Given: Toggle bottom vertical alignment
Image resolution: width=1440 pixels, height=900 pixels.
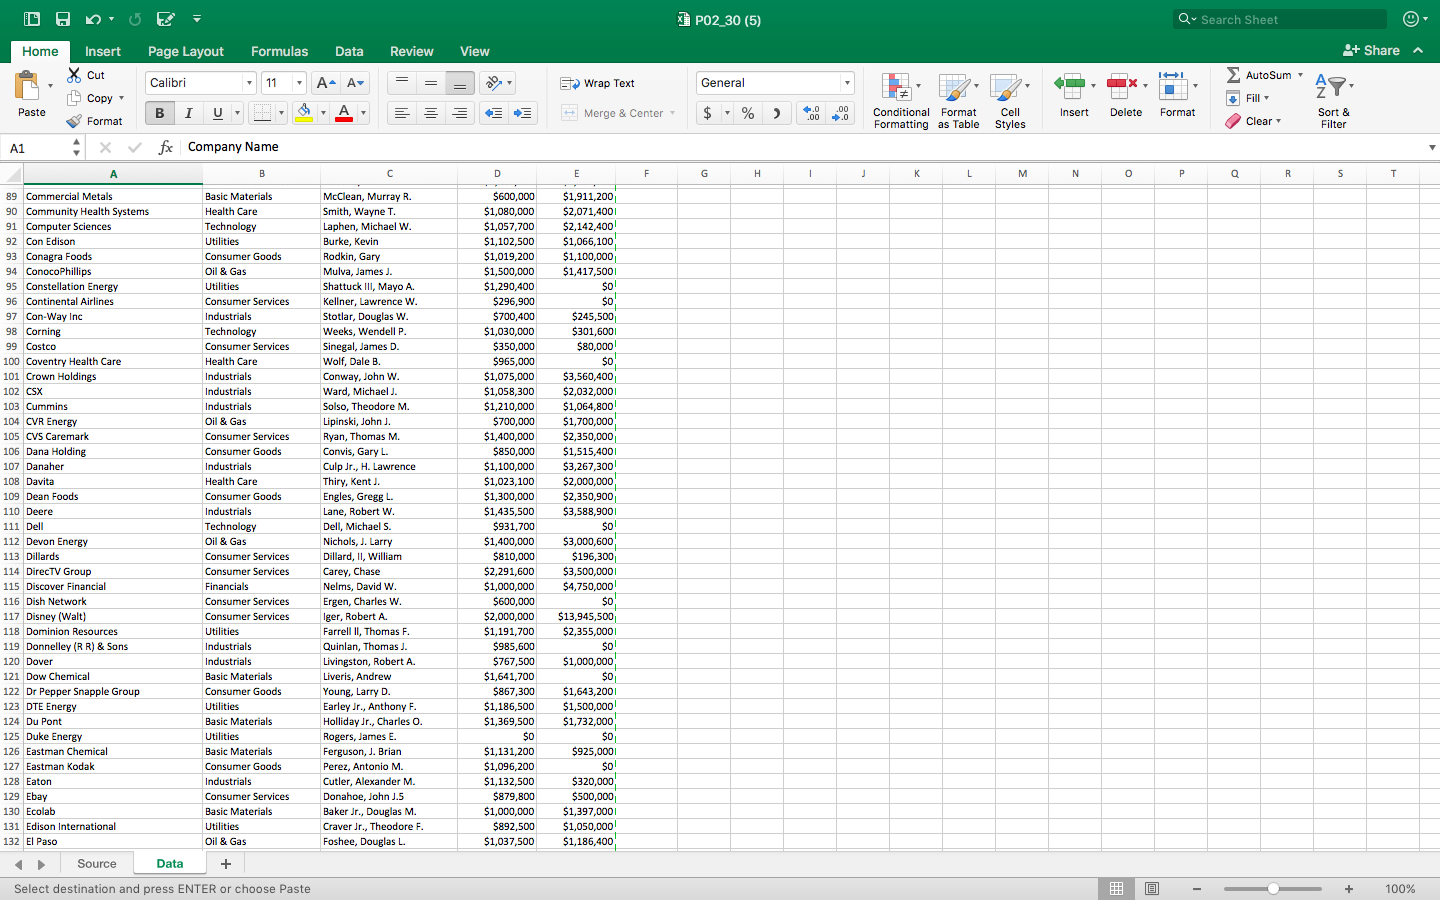Looking at the screenshot, I should [460, 83].
